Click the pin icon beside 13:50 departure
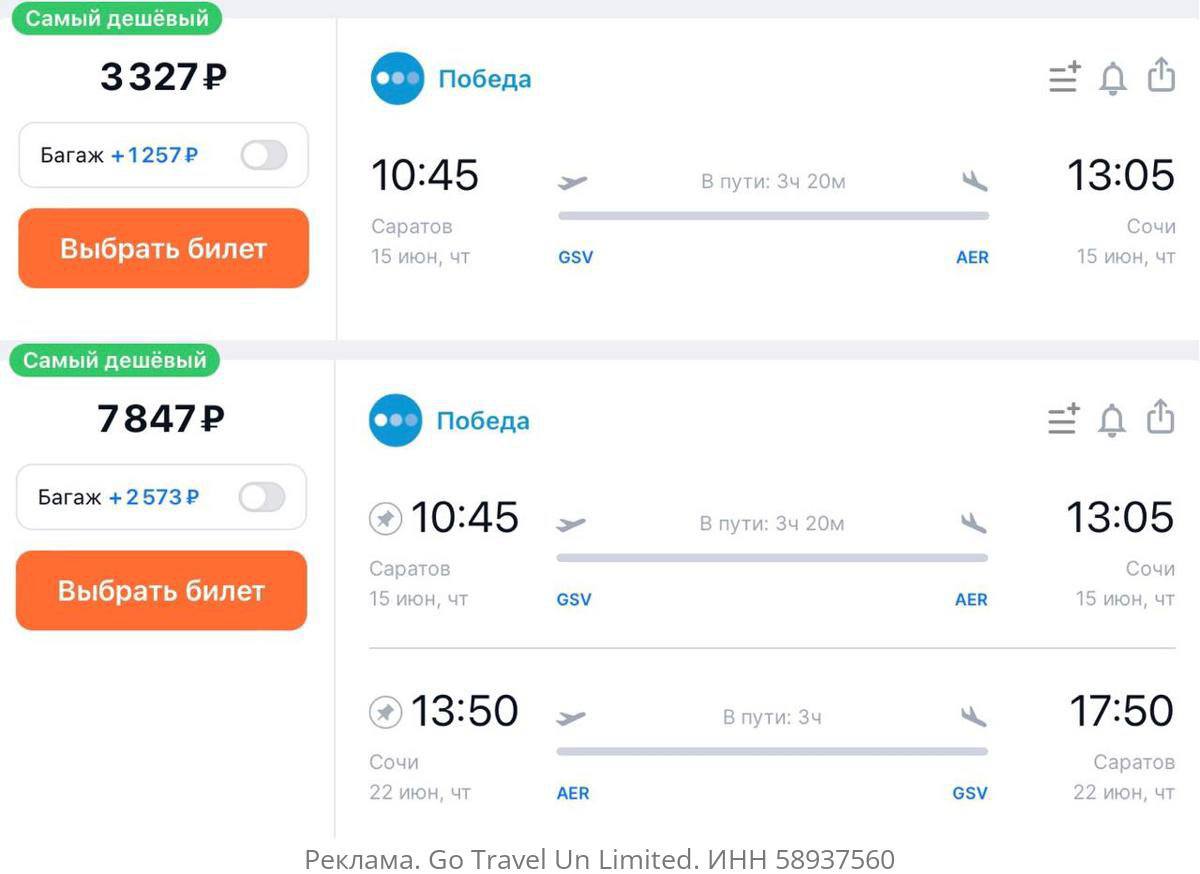 385,712
